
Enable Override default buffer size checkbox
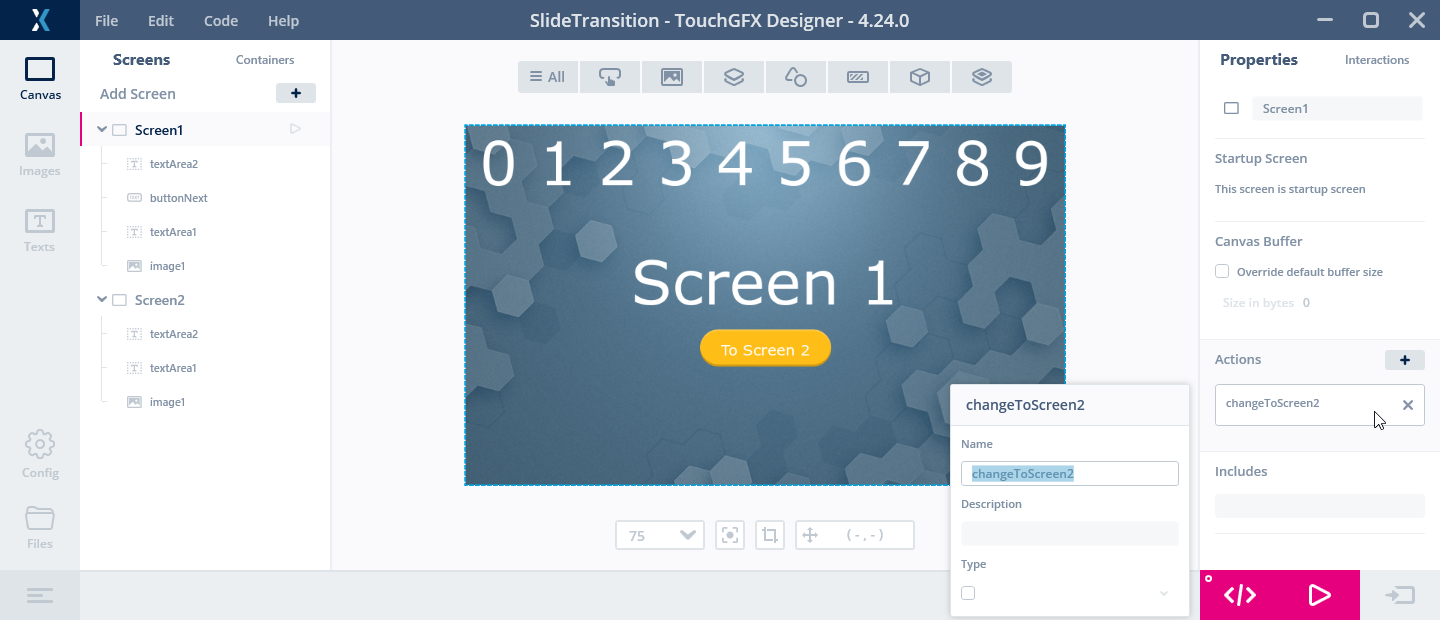coord(1222,272)
